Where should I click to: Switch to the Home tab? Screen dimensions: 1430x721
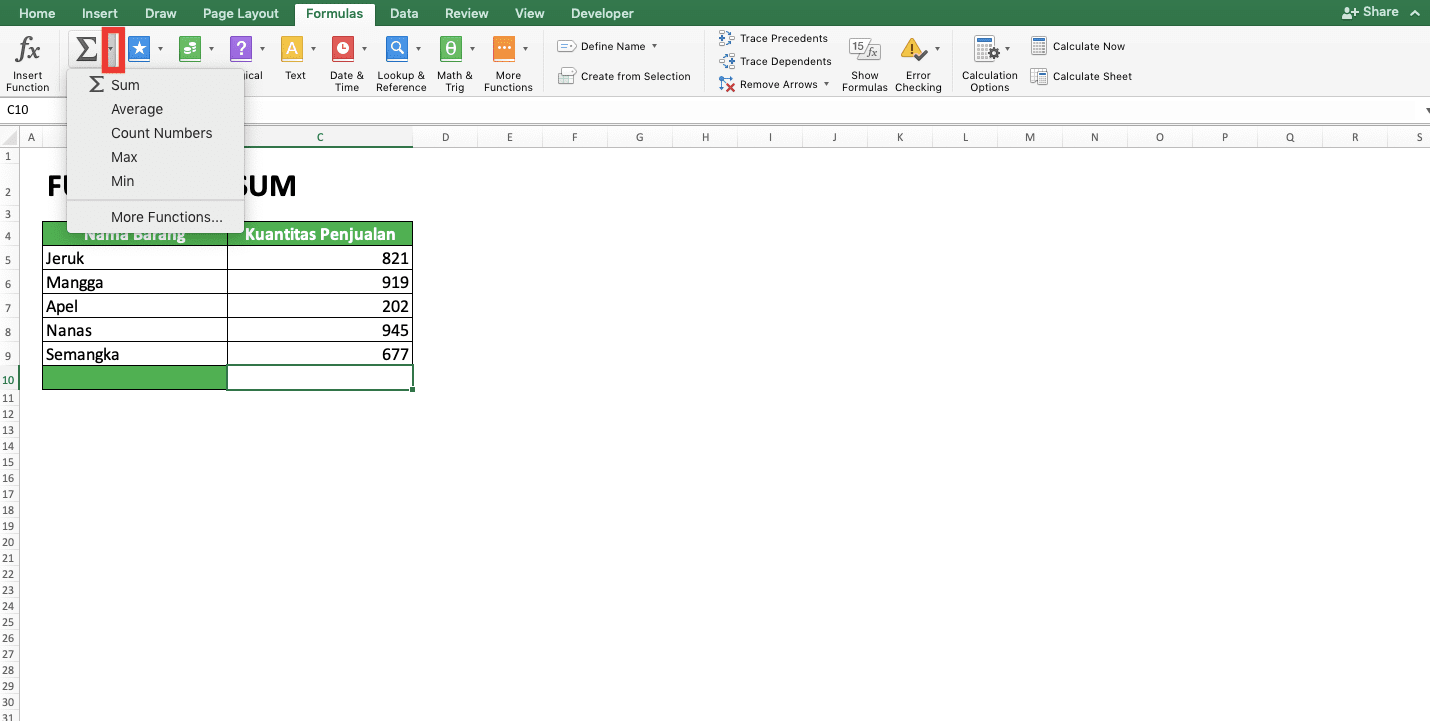(x=37, y=13)
